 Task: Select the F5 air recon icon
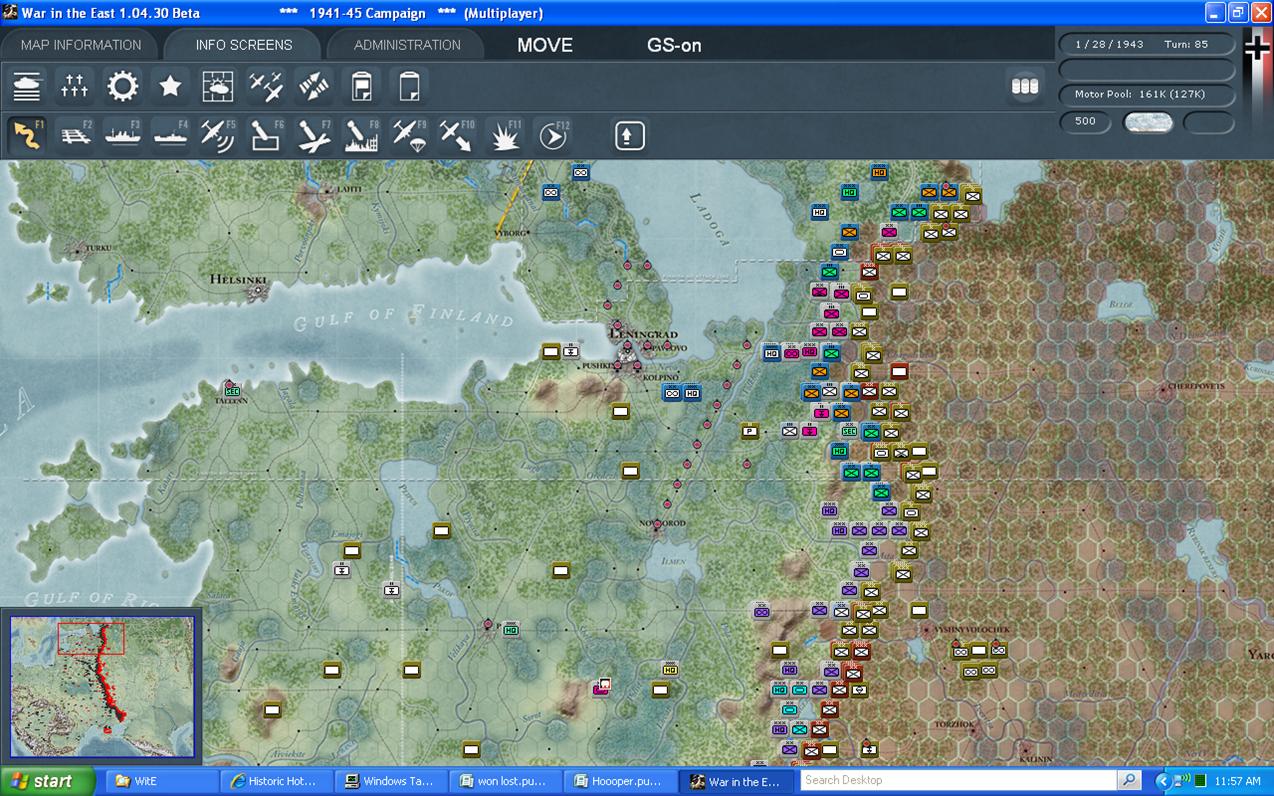pos(218,135)
